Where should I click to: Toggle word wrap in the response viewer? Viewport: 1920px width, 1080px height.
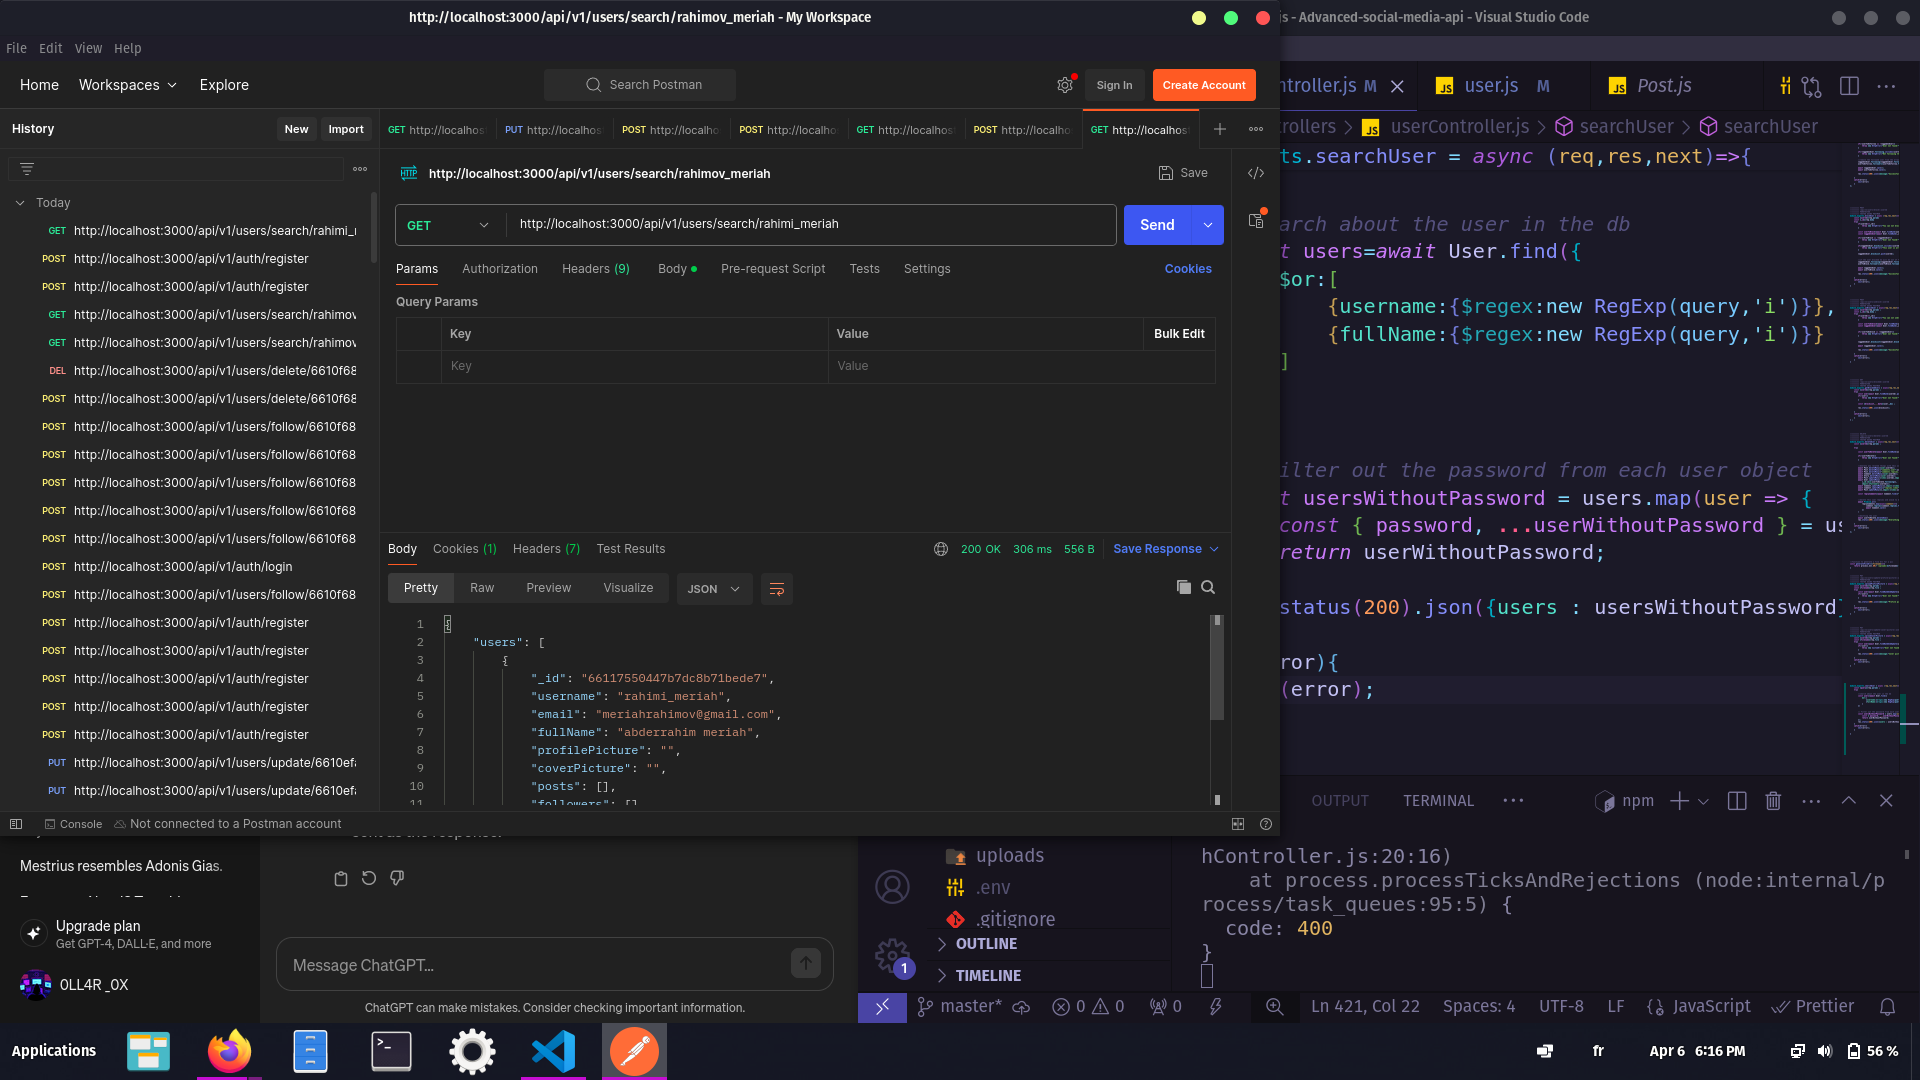(x=776, y=589)
